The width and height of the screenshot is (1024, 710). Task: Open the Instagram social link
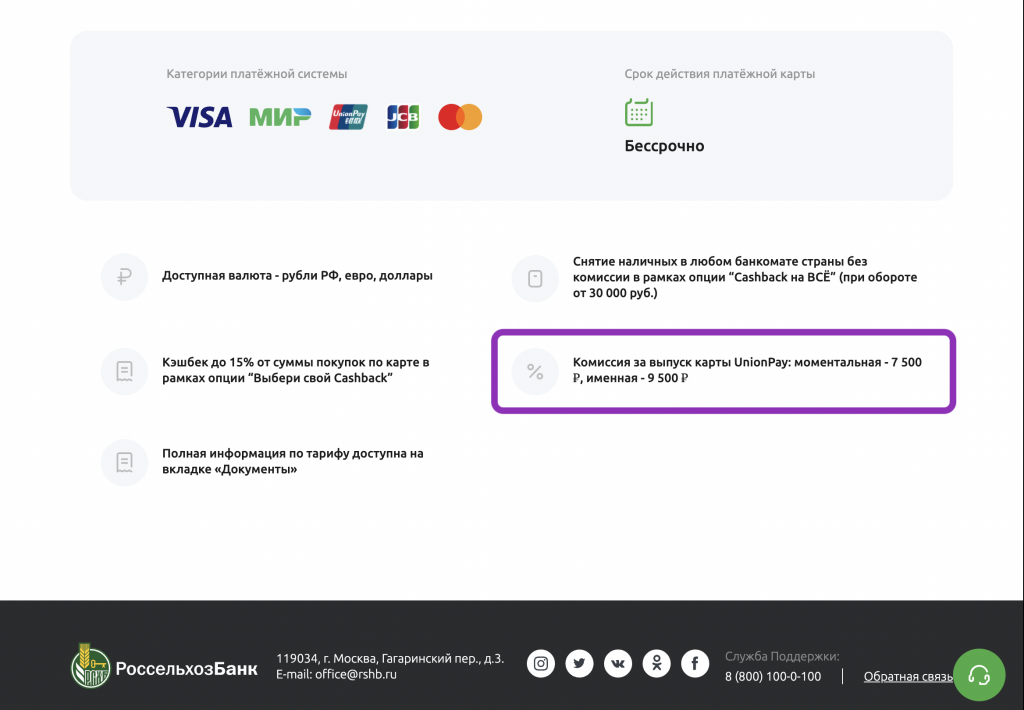coord(541,663)
